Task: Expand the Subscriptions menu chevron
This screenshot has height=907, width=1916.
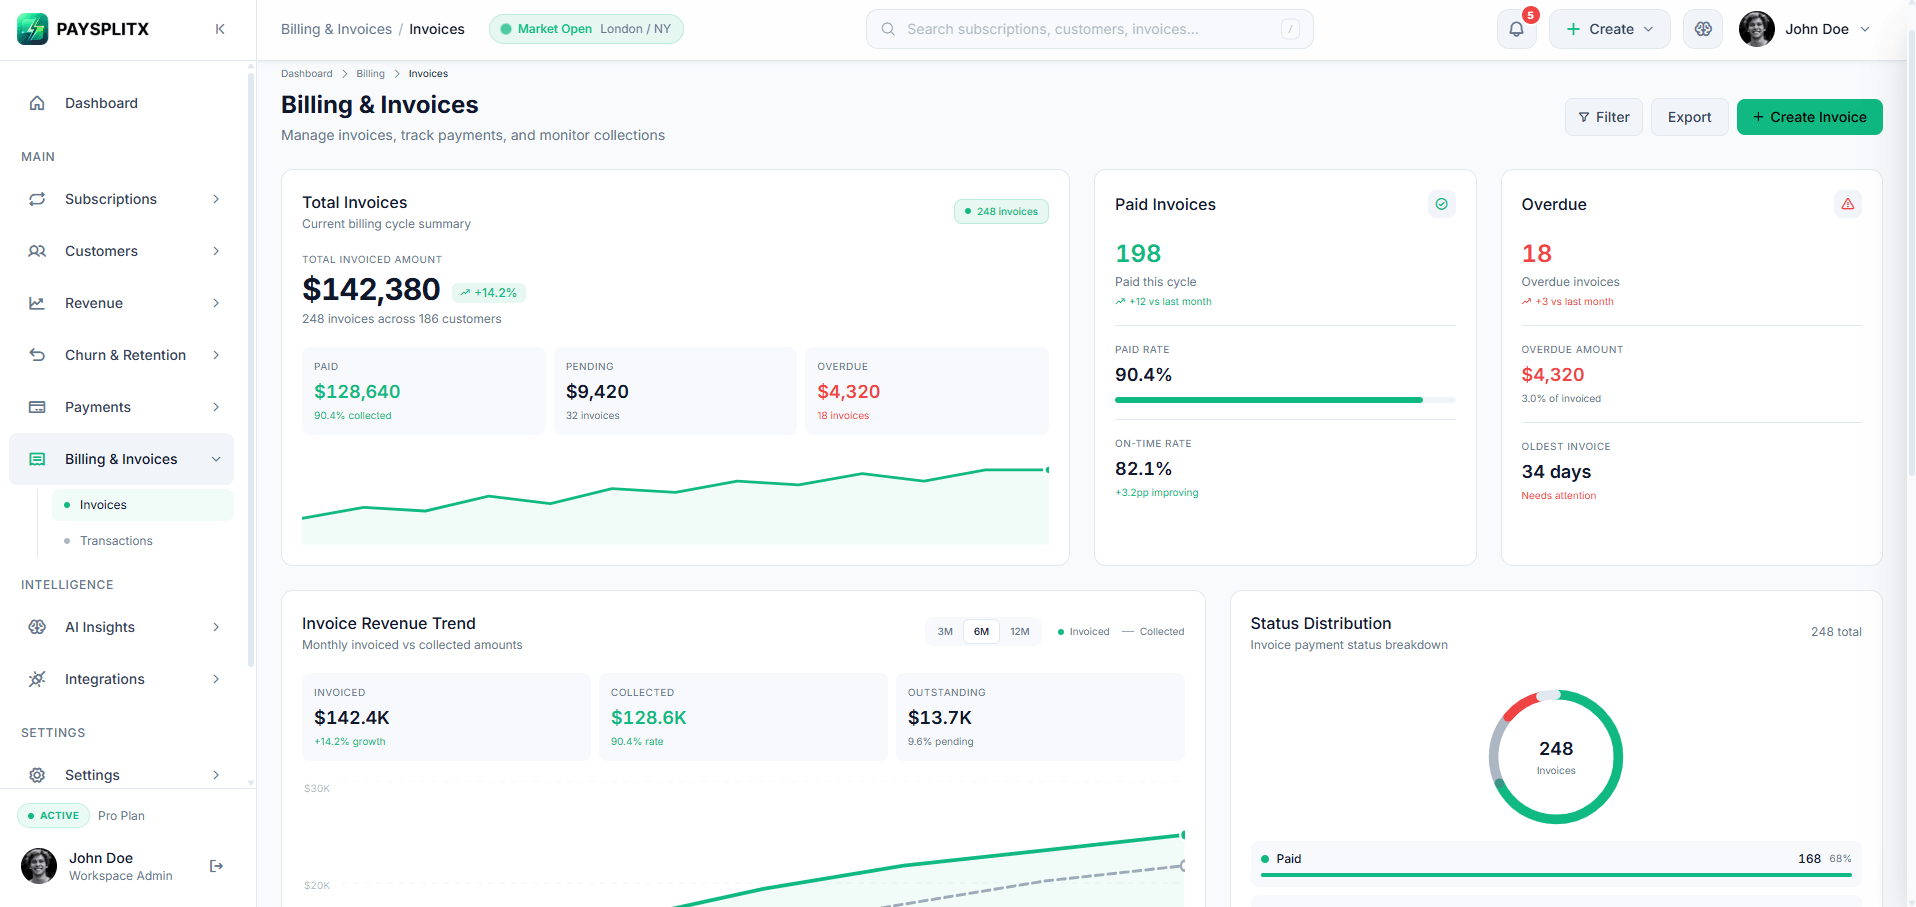Action: click(x=216, y=199)
